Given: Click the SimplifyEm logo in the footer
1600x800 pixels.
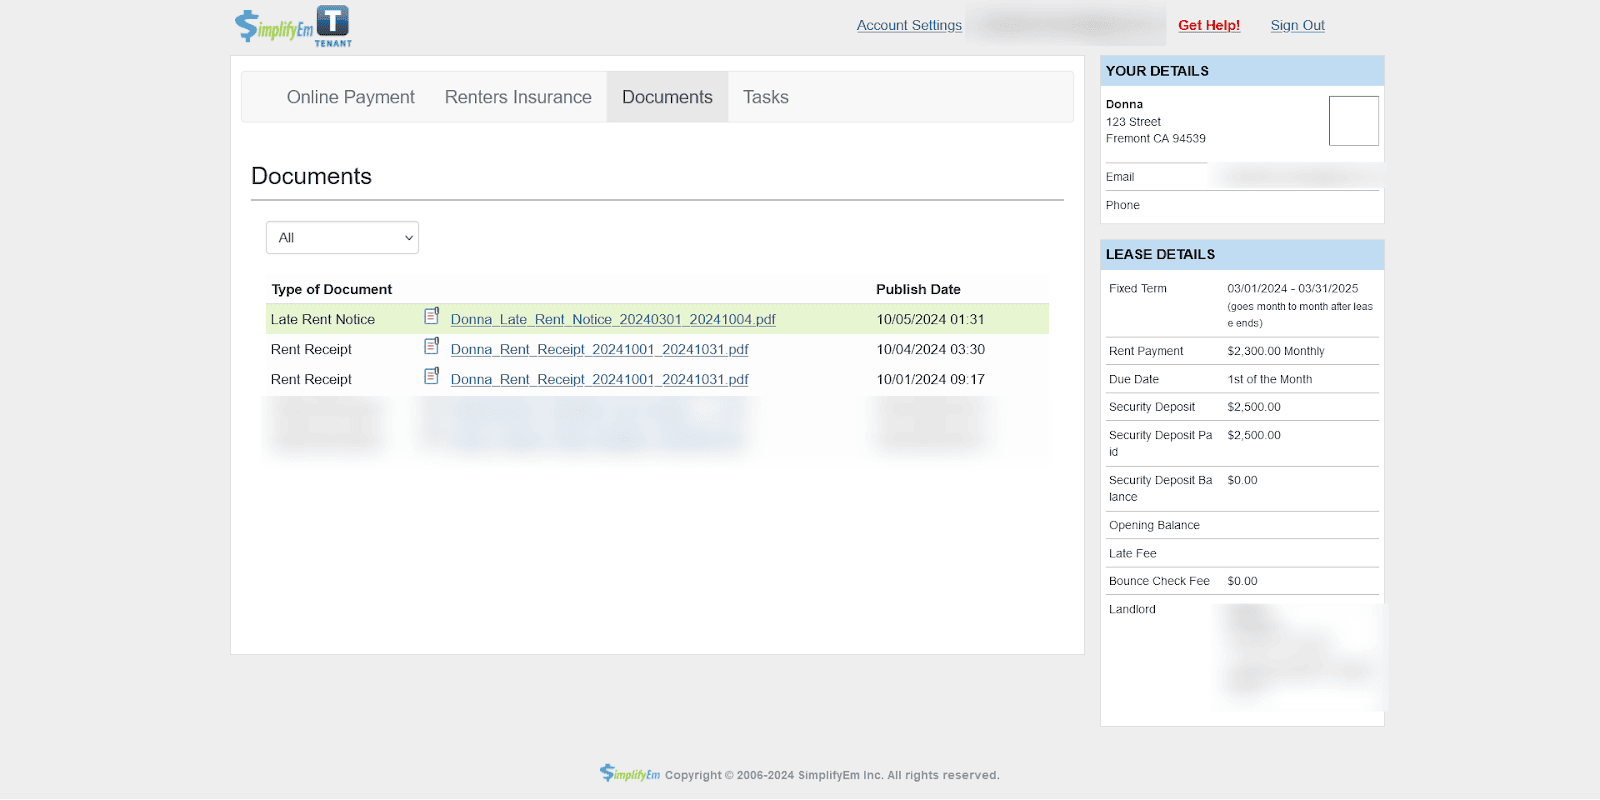Looking at the screenshot, I should coord(630,773).
